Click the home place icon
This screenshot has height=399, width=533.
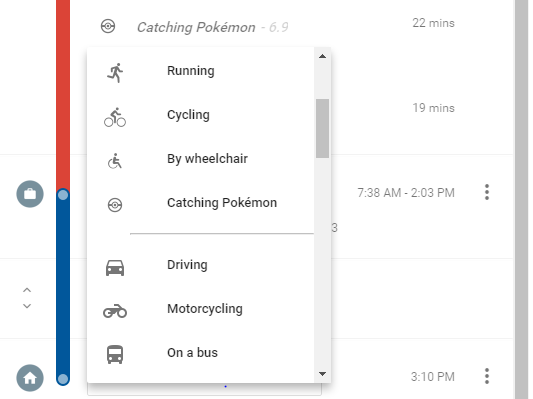click(x=30, y=378)
